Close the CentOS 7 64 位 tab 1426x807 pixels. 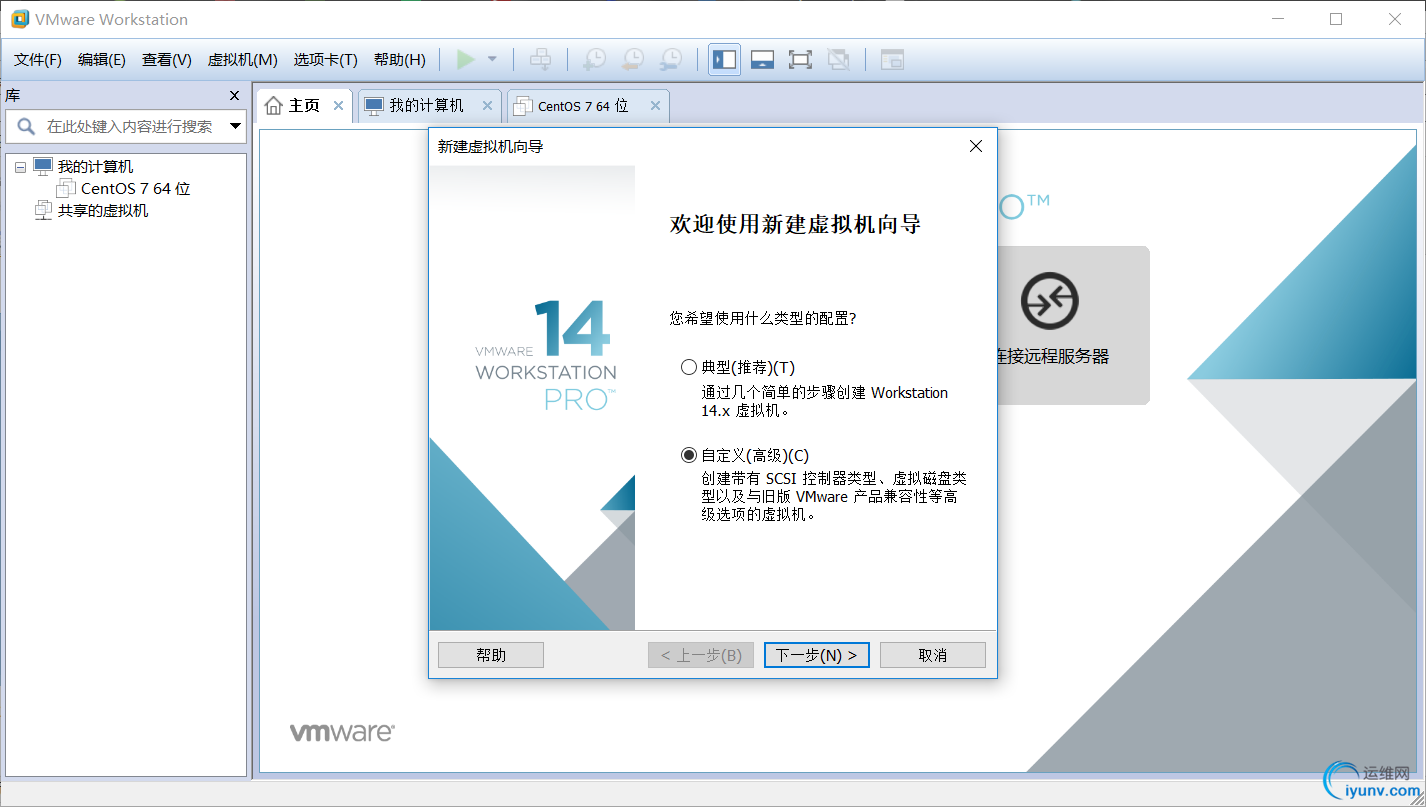(x=655, y=106)
